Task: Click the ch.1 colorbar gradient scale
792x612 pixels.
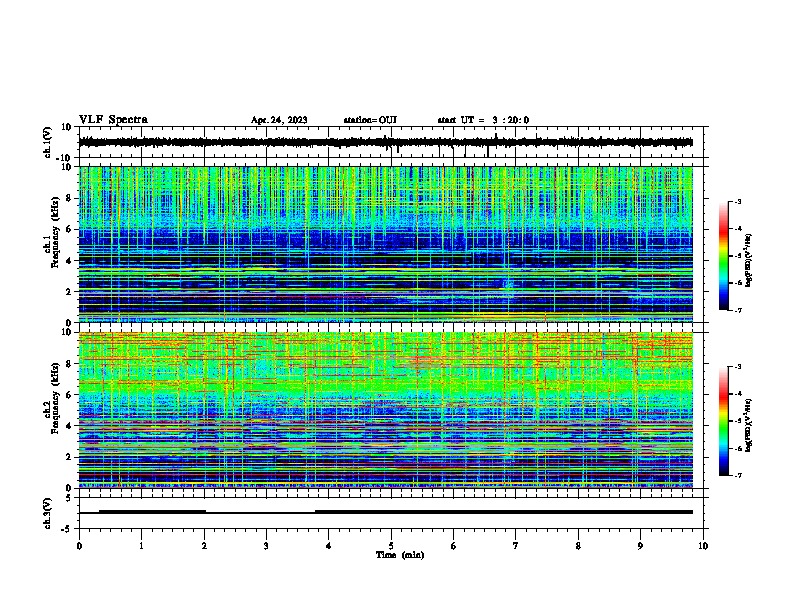Action: [x=723, y=256]
